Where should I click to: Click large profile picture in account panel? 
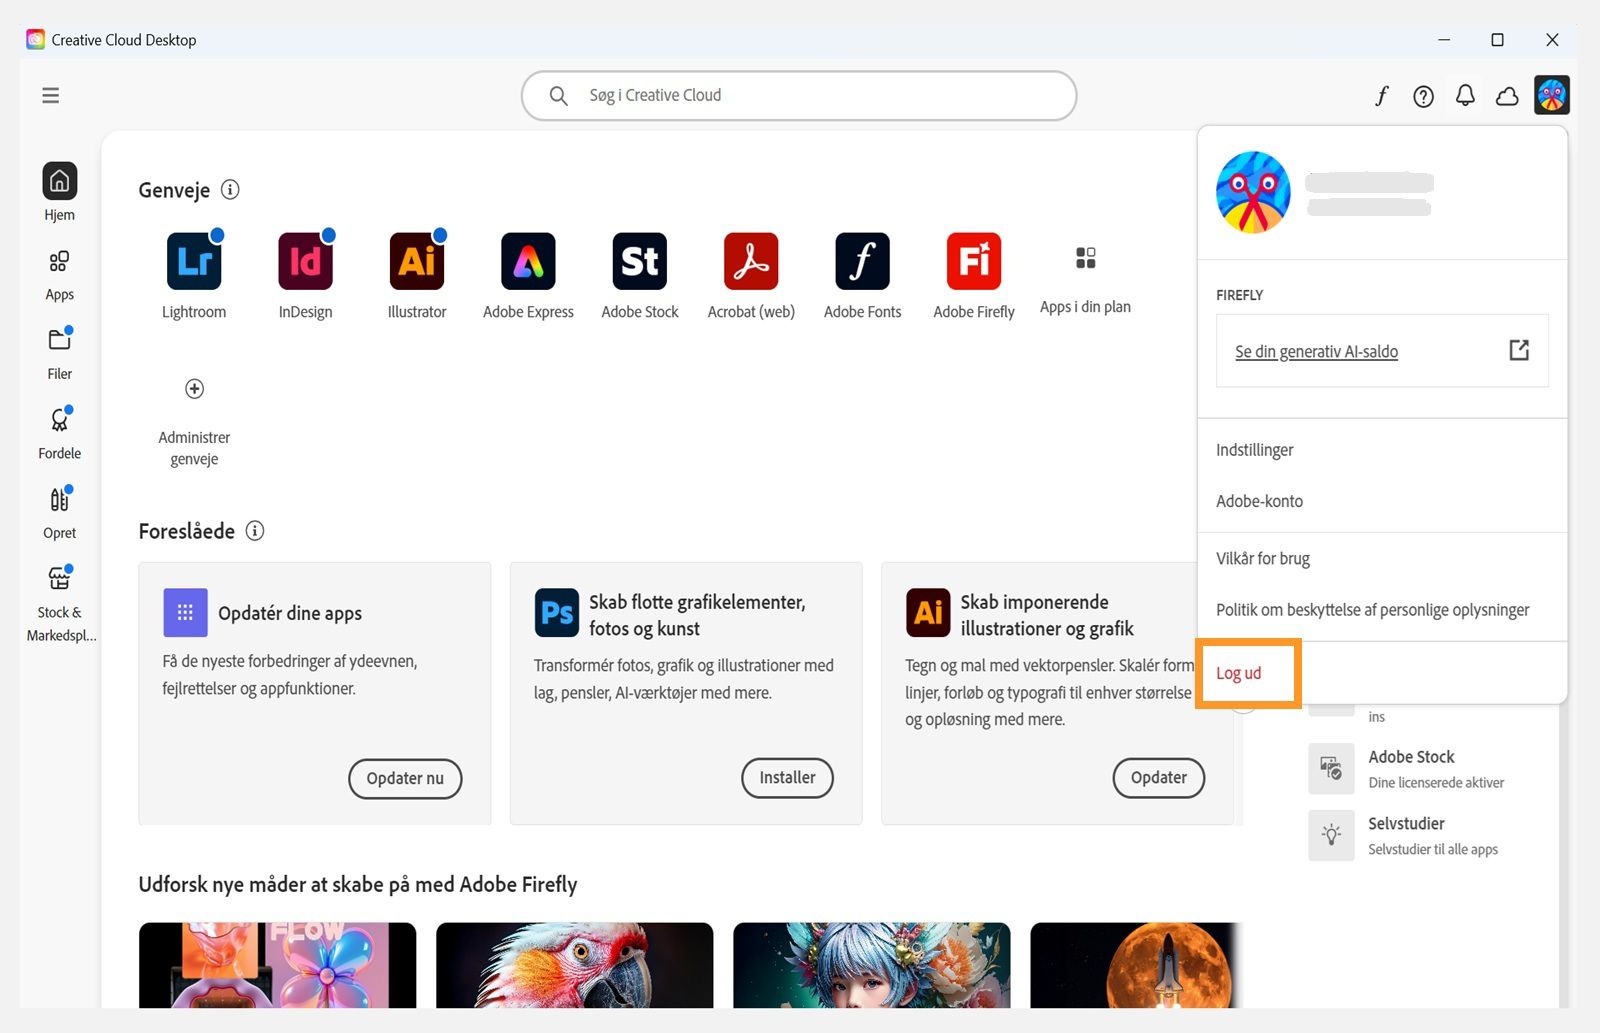click(1253, 192)
